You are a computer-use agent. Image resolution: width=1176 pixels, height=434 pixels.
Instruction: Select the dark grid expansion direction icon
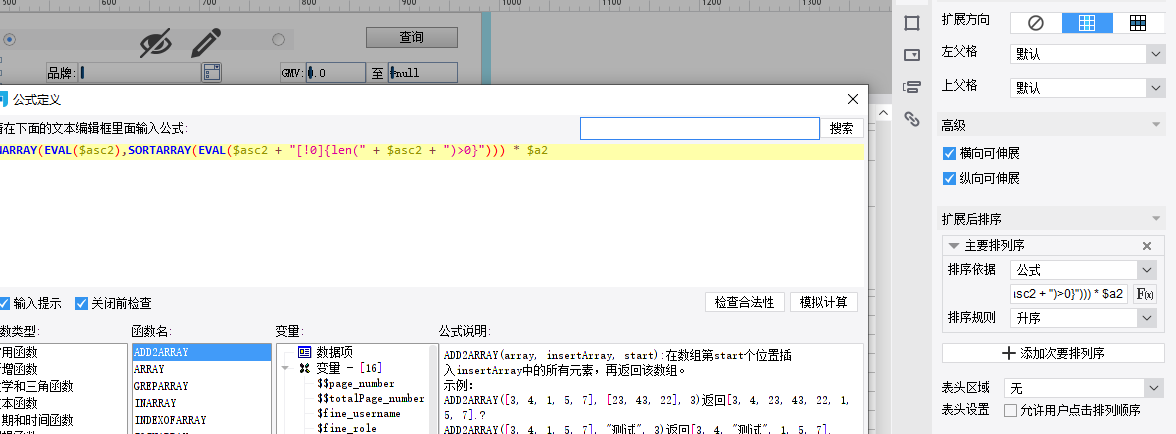[x=1138, y=22]
